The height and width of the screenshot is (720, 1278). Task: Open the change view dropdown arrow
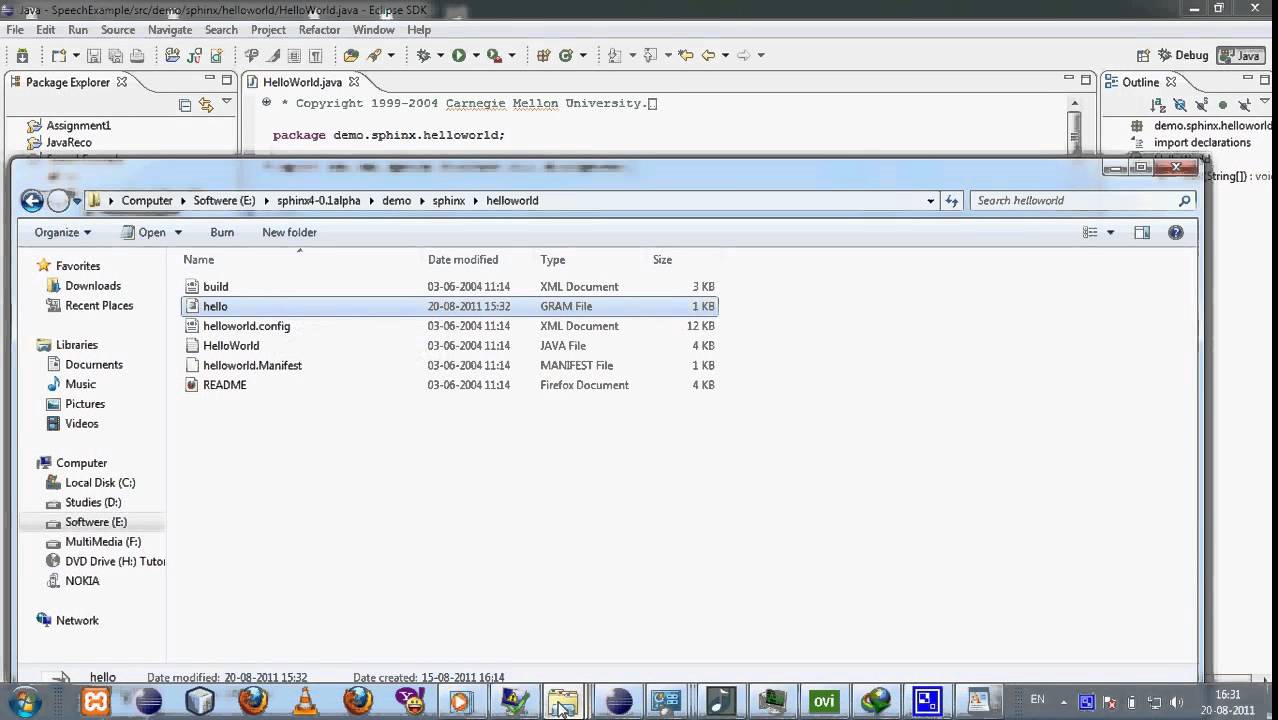point(1110,232)
